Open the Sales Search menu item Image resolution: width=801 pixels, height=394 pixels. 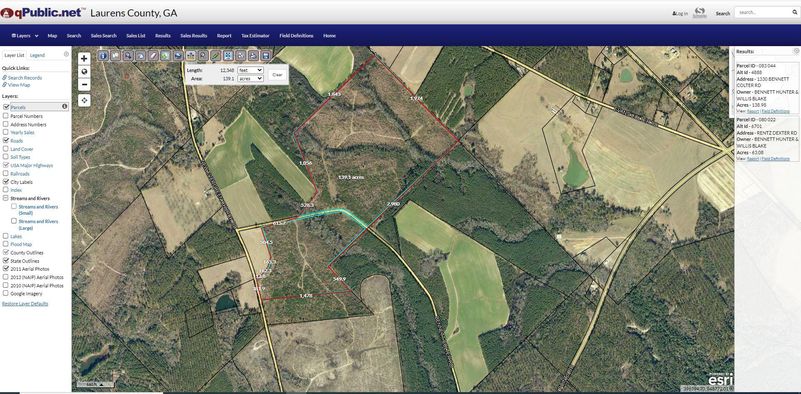(104, 36)
